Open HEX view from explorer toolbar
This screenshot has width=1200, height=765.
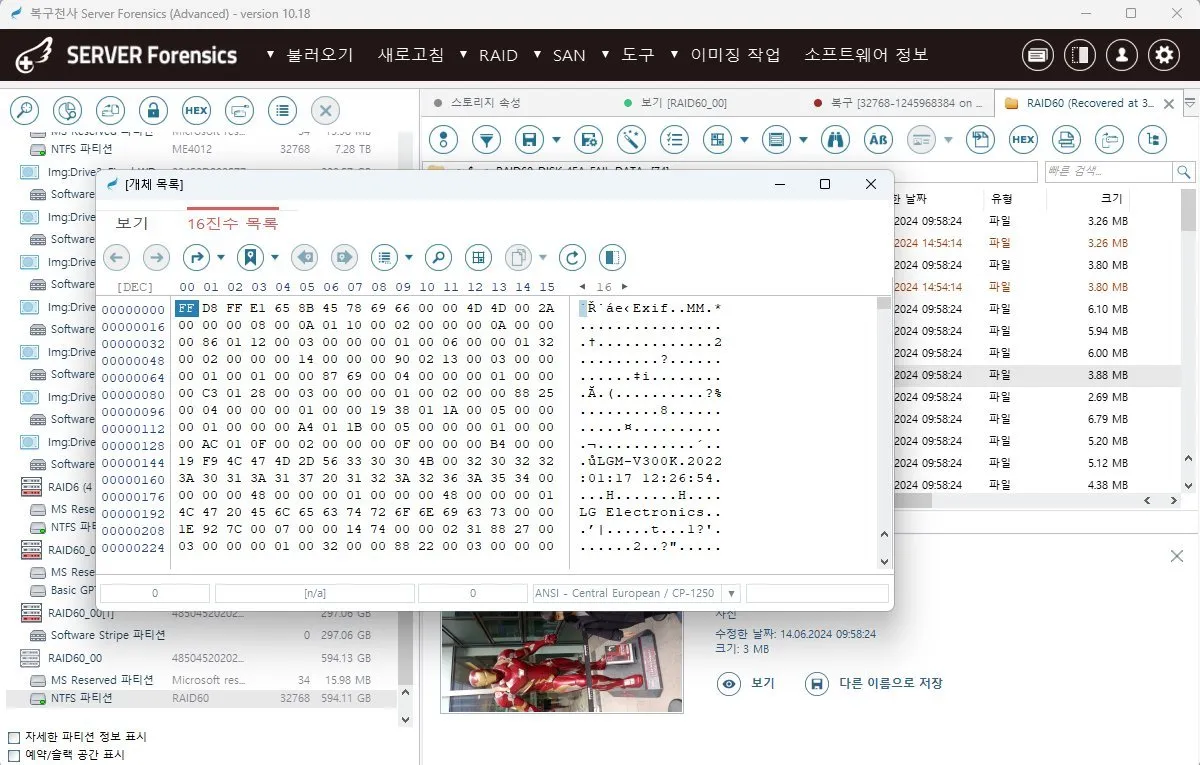point(1022,139)
